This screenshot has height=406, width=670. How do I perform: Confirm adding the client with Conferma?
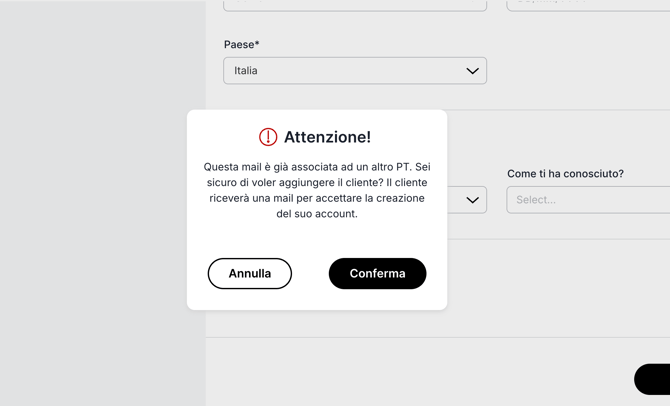pos(377,274)
